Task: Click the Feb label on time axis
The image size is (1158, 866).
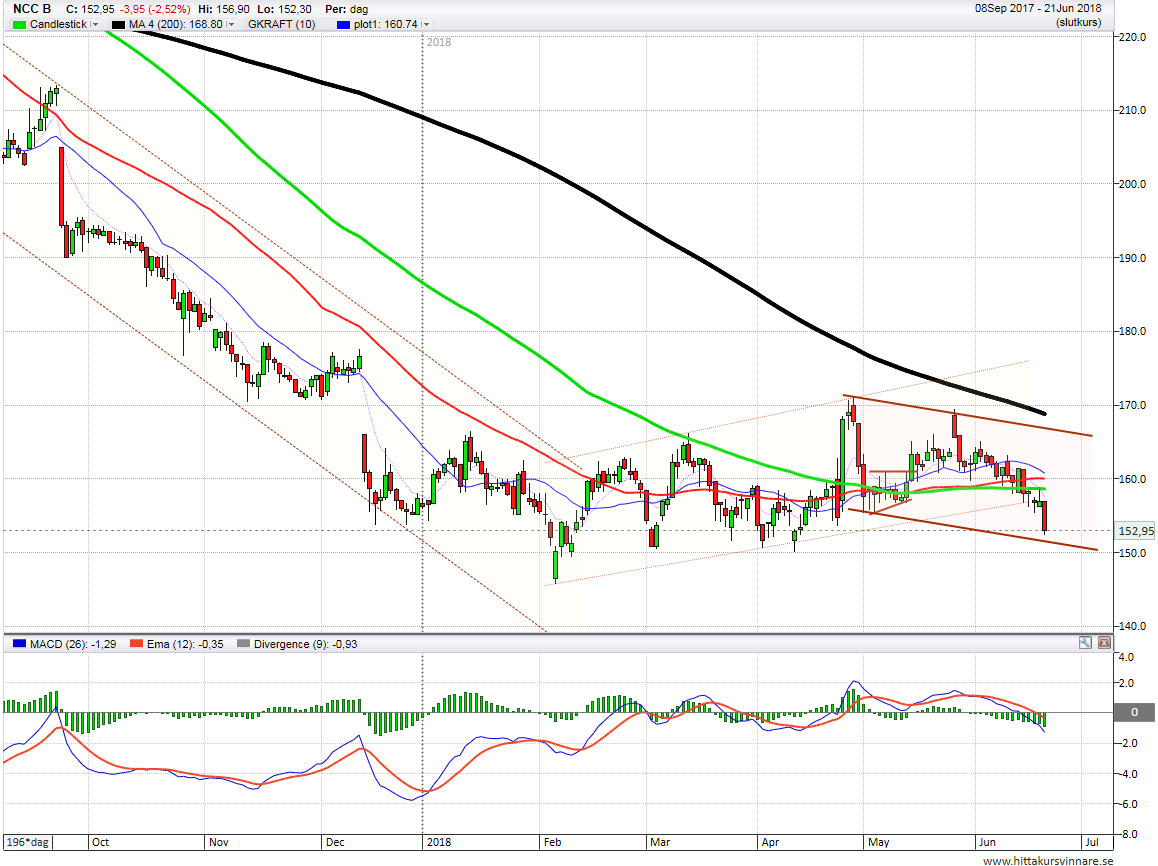Action: 552,842
